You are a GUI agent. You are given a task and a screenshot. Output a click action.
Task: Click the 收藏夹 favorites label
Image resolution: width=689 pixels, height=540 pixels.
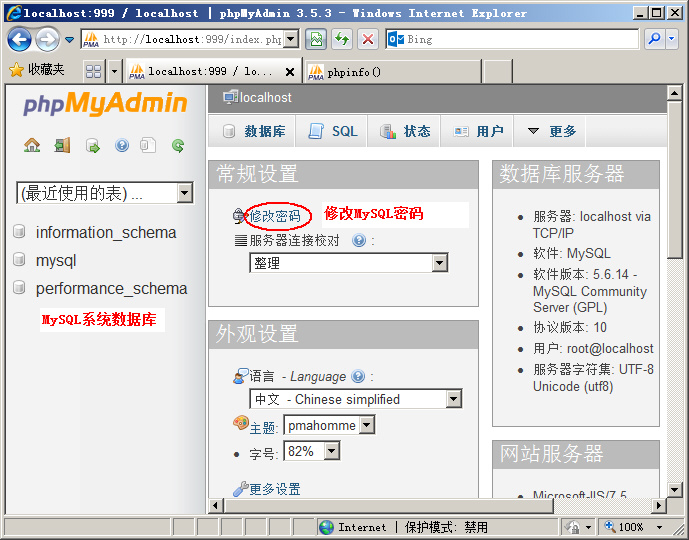click(46, 69)
